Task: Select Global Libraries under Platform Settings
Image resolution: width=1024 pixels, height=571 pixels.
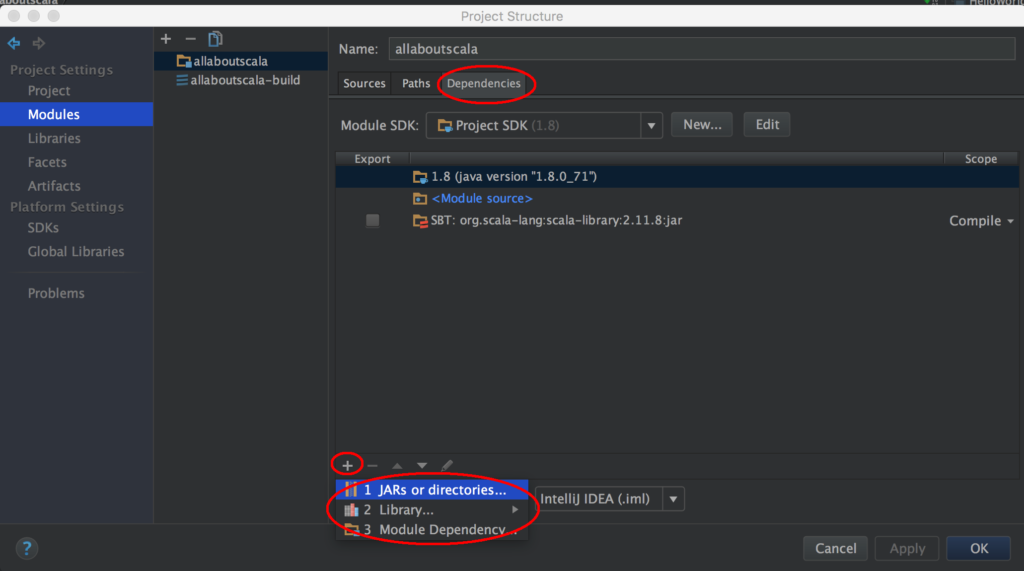Action: point(76,252)
